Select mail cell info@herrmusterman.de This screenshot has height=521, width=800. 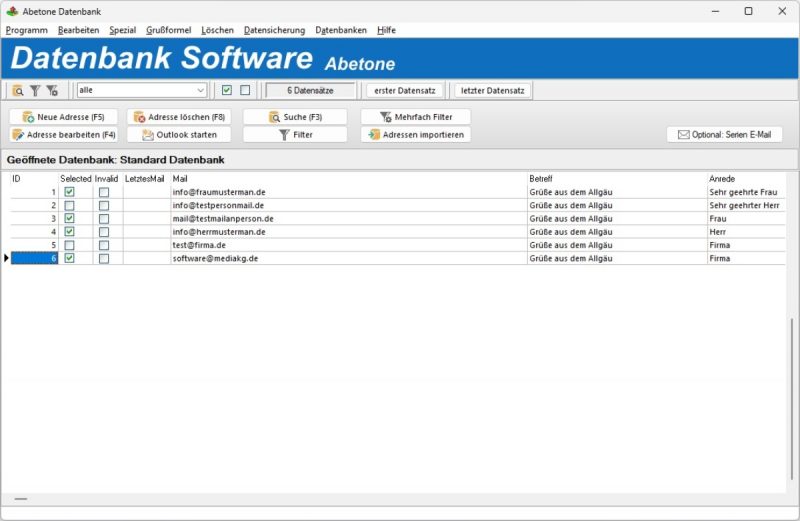click(x=349, y=232)
